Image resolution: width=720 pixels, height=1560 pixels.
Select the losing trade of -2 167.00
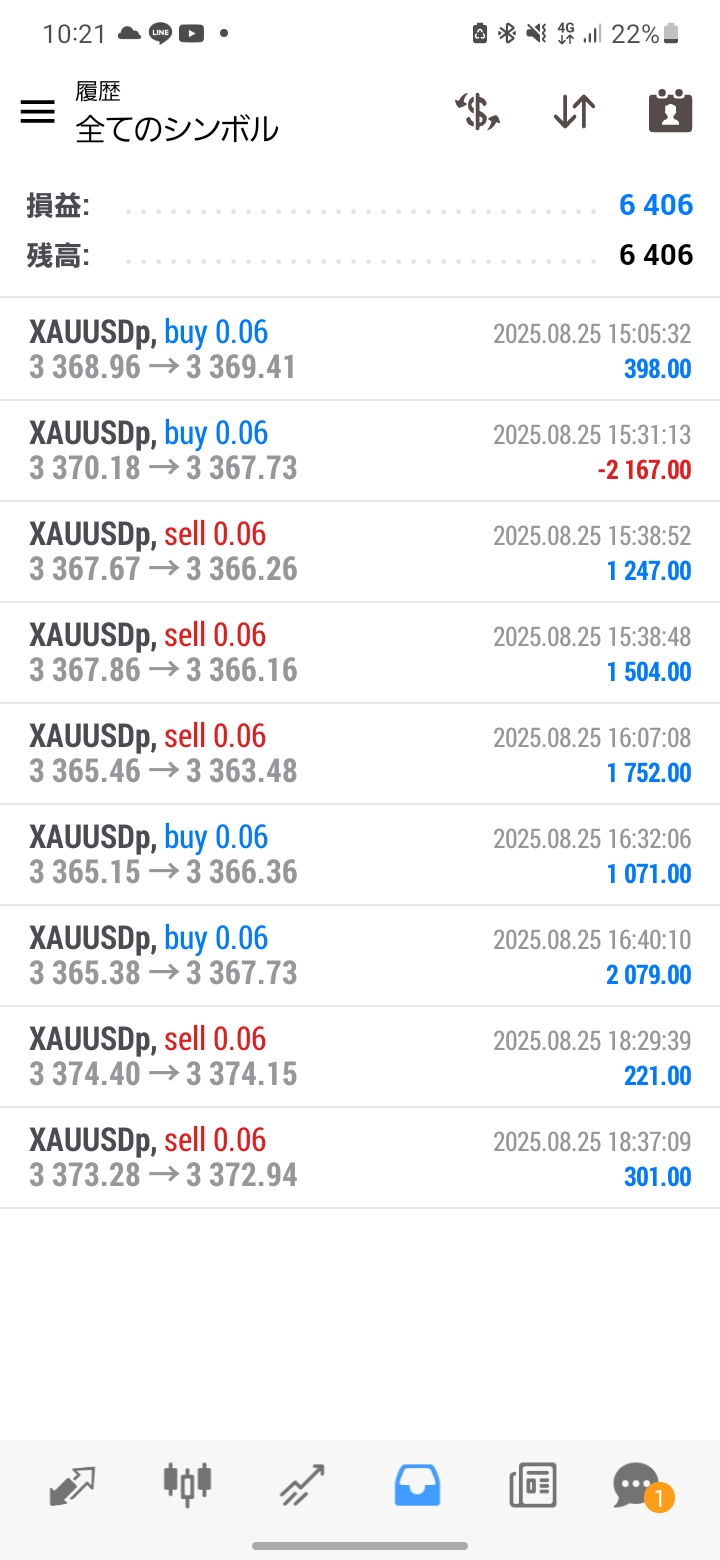[360, 451]
